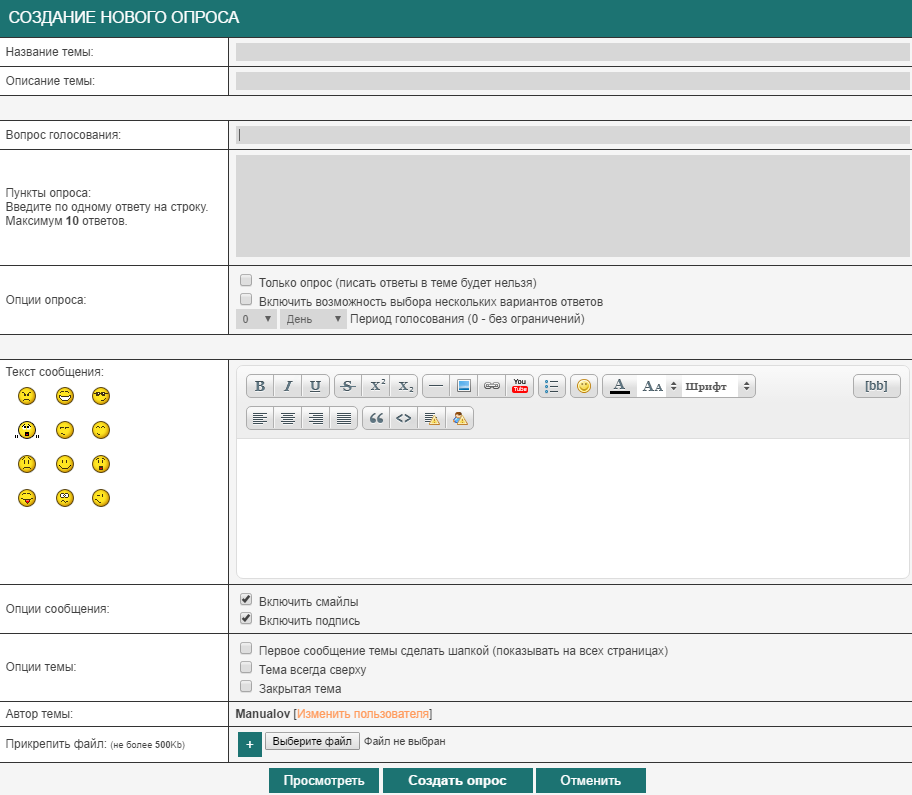Insert a hyperlink via the link icon

click(492, 386)
